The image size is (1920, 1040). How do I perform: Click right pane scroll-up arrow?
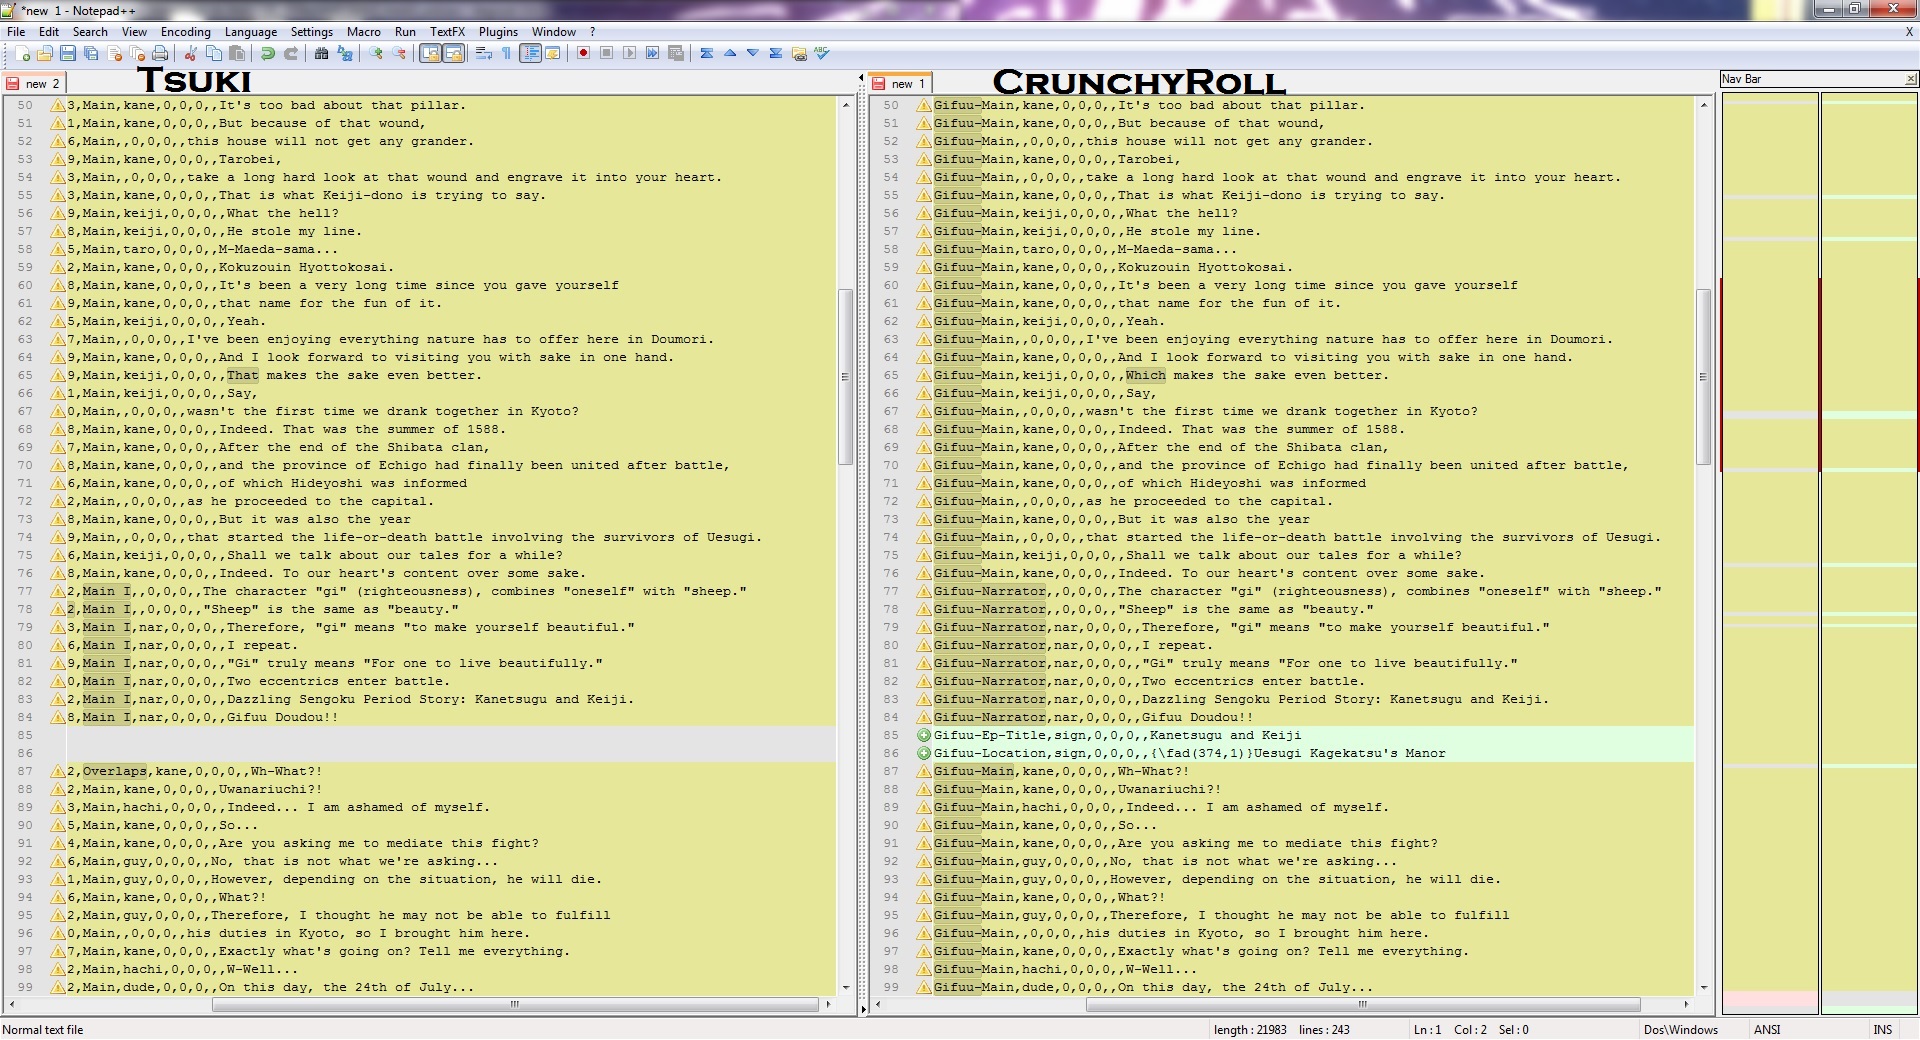(1704, 104)
